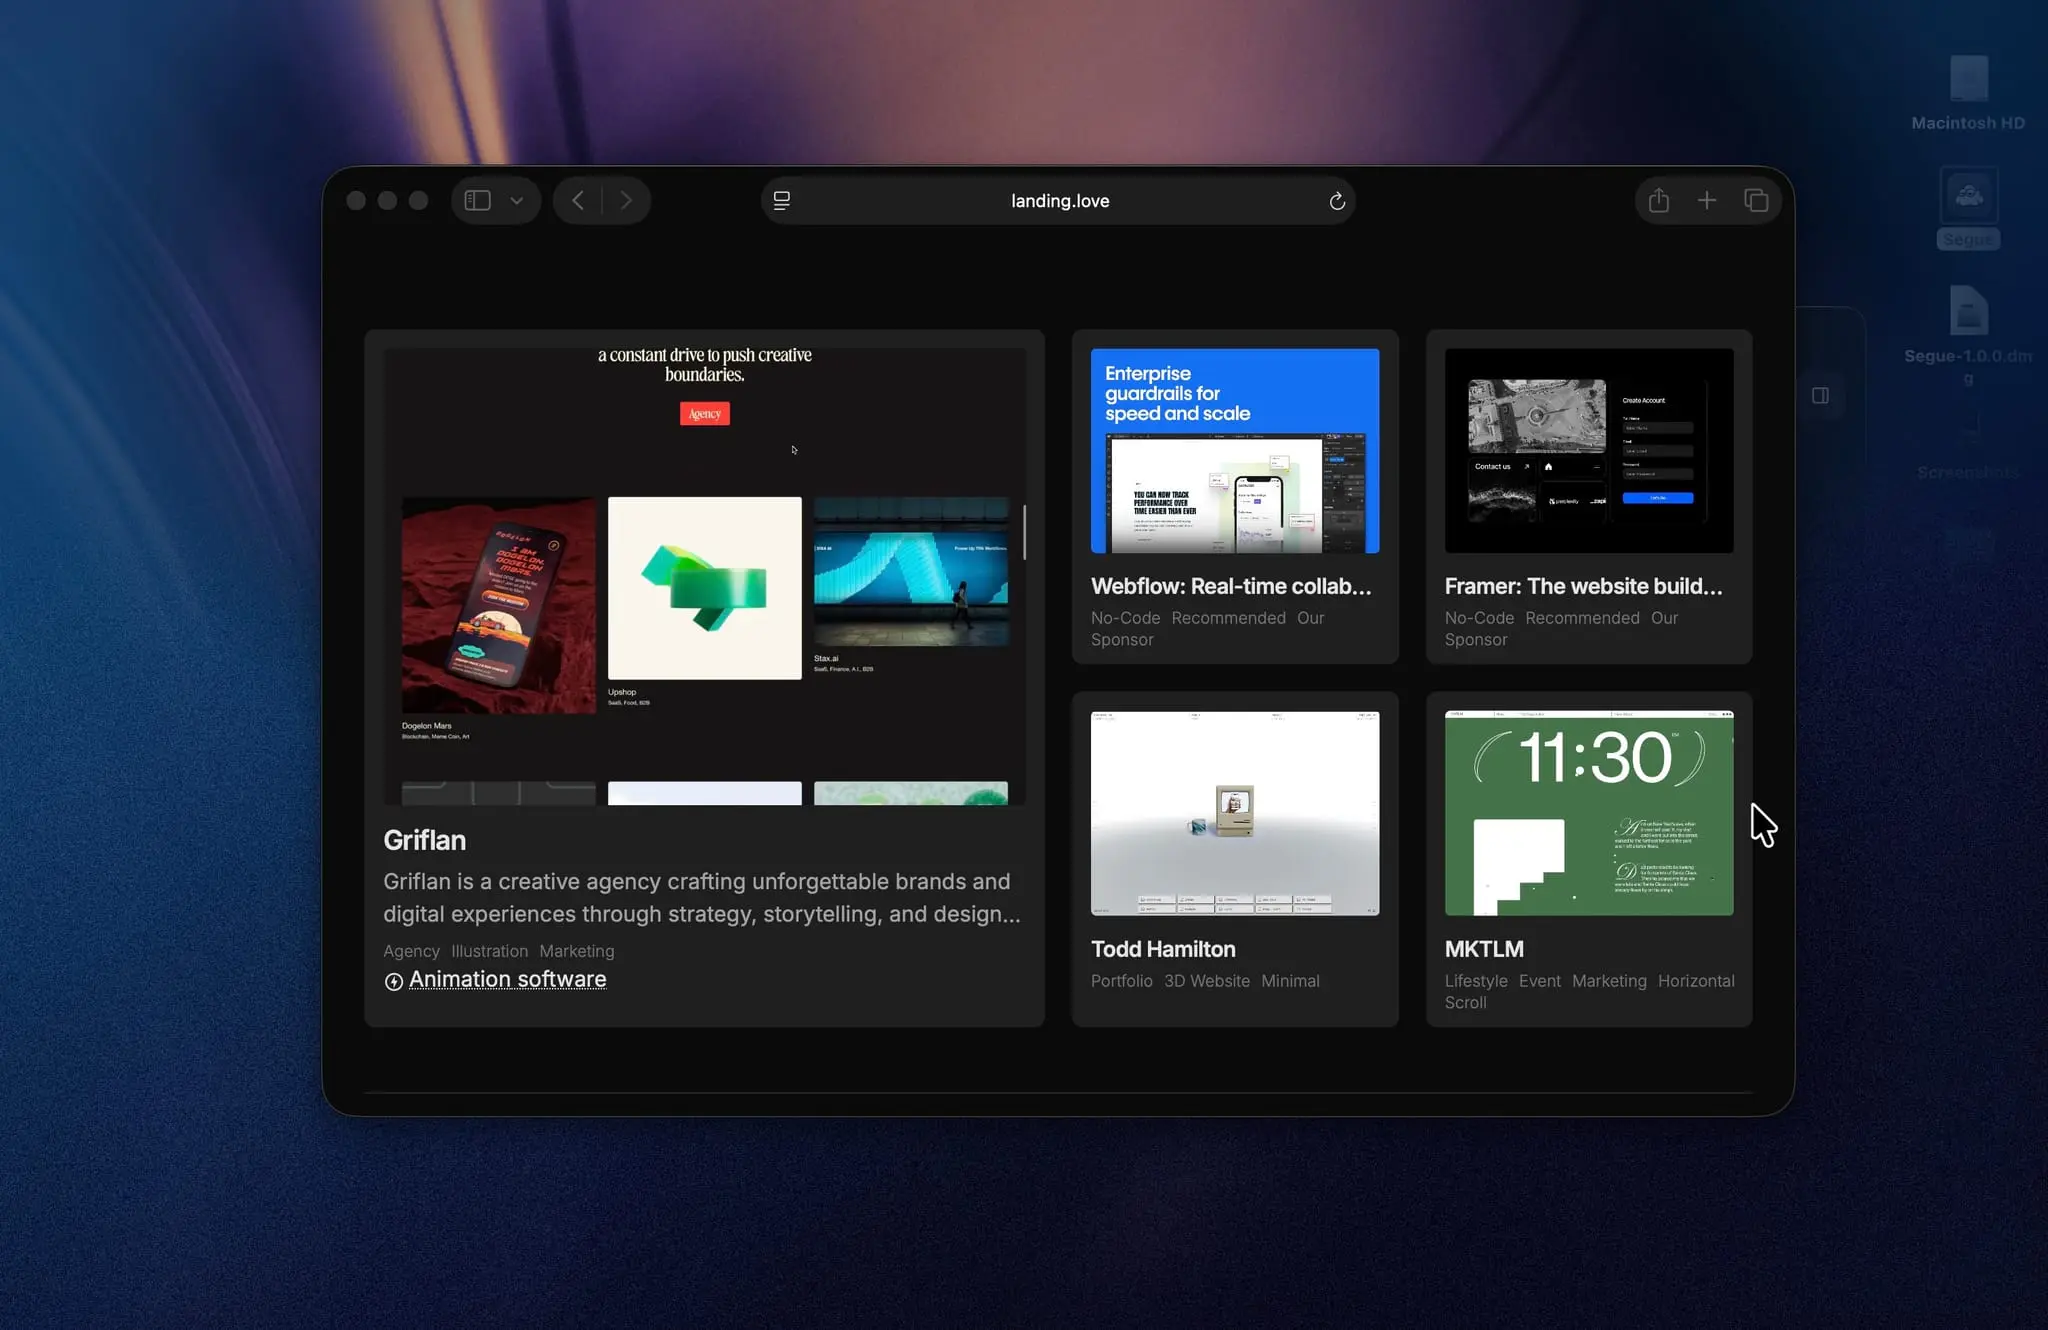Screen dimensions: 2048x1330
Task: Select the Event tag under MKTLM
Action: click(x=1540, y=981)
